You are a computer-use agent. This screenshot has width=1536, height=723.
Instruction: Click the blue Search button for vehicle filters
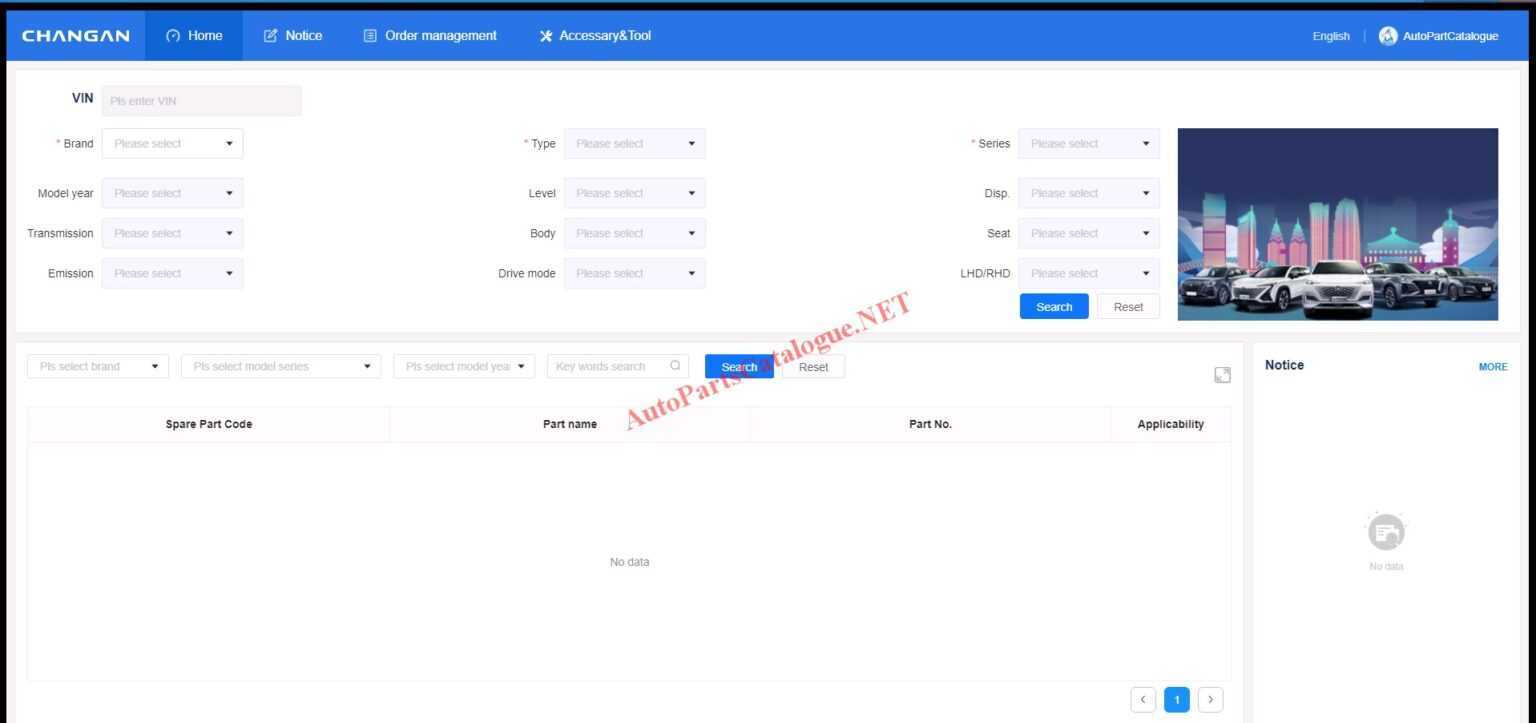(x=1053, y=306)
